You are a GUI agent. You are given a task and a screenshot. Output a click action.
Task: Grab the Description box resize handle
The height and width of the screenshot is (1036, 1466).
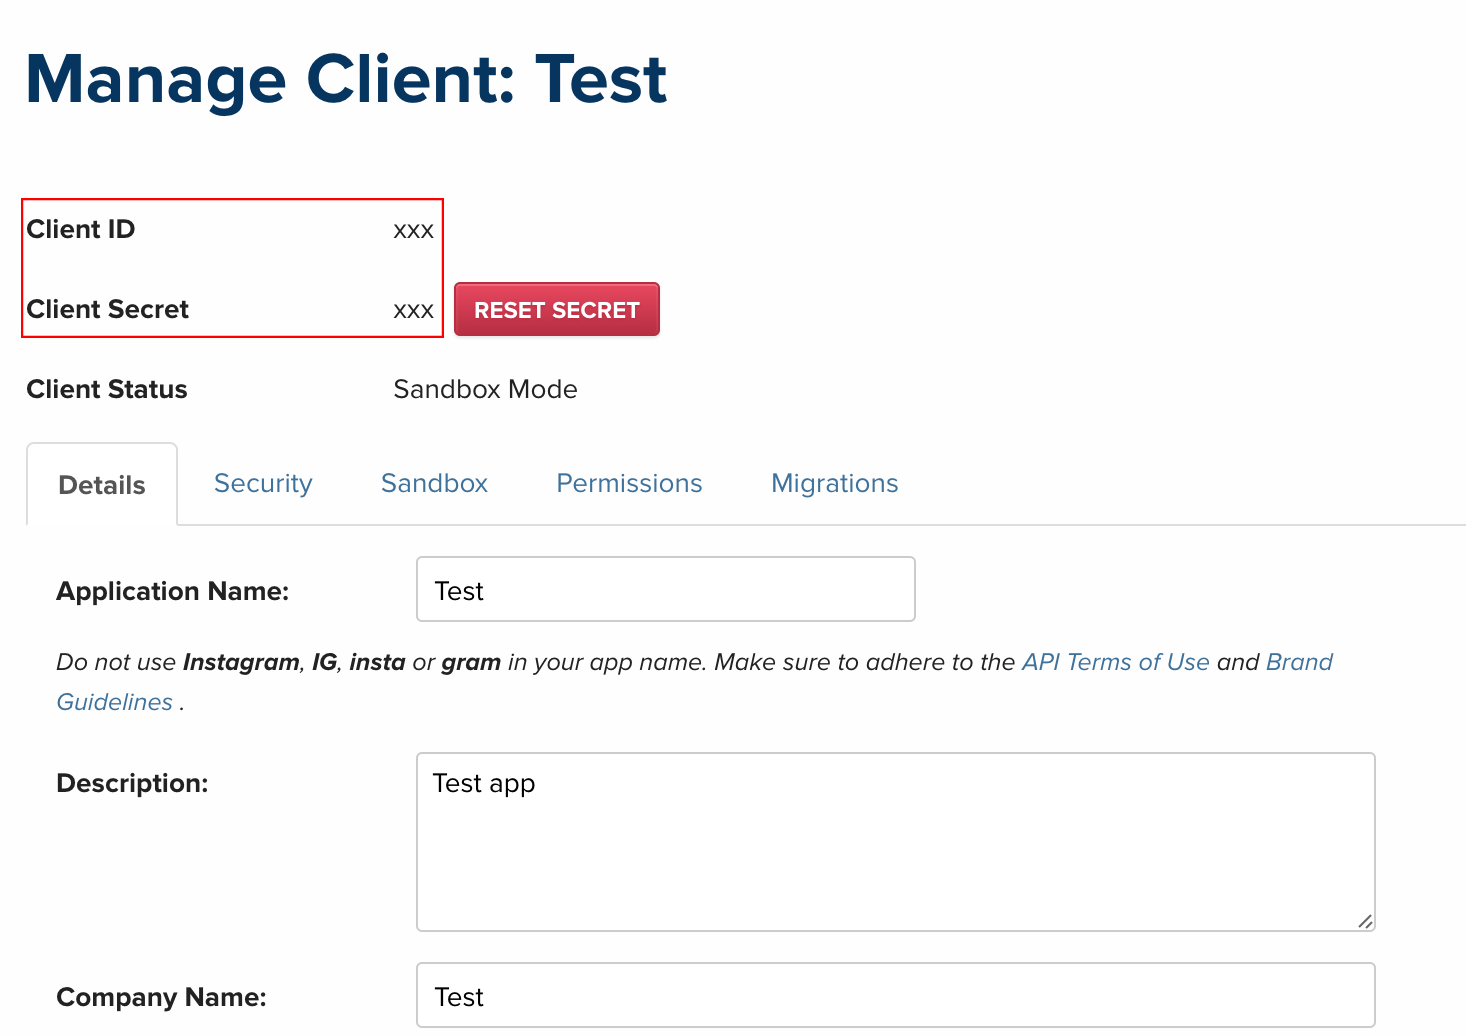point(1365,921)
